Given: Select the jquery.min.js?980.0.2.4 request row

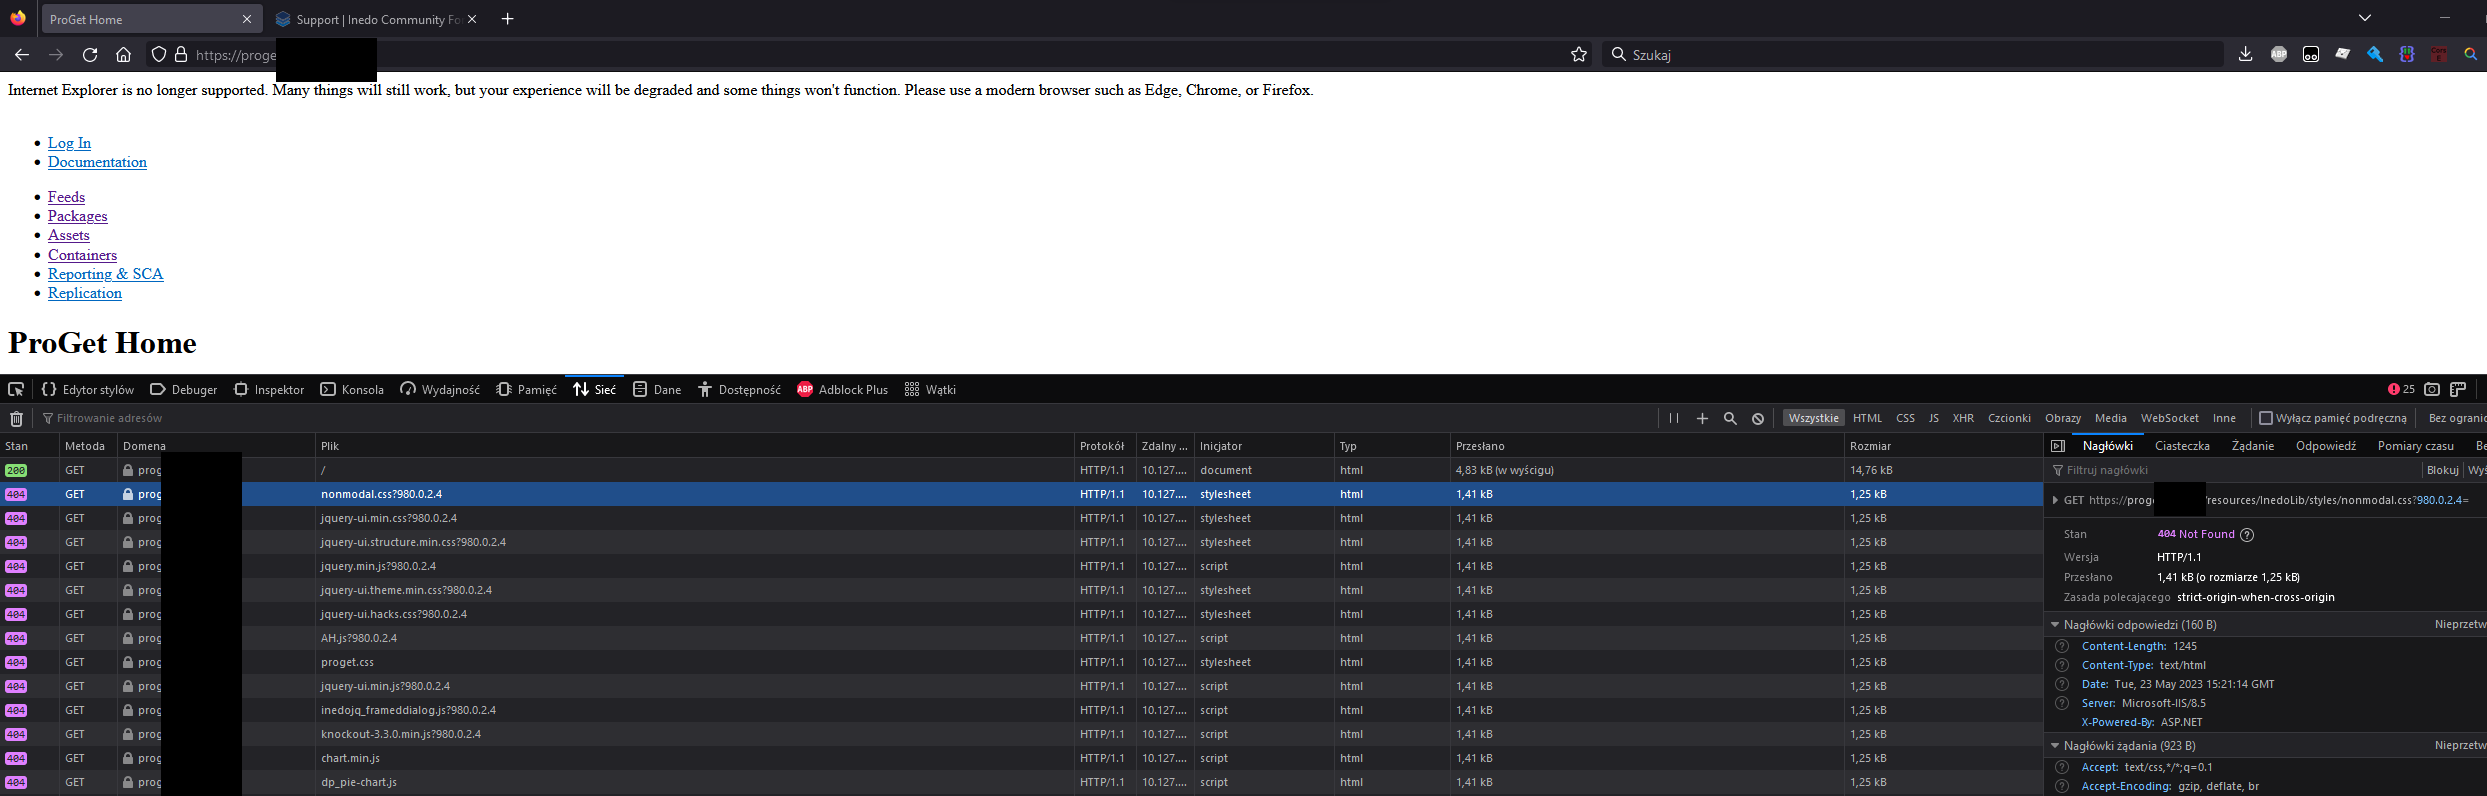Looking at the screenshot, I should (x=1021, y=566).
